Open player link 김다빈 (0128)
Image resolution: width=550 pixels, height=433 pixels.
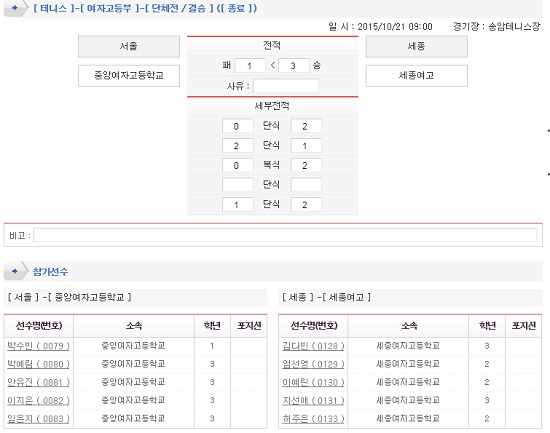coord(313,346)
